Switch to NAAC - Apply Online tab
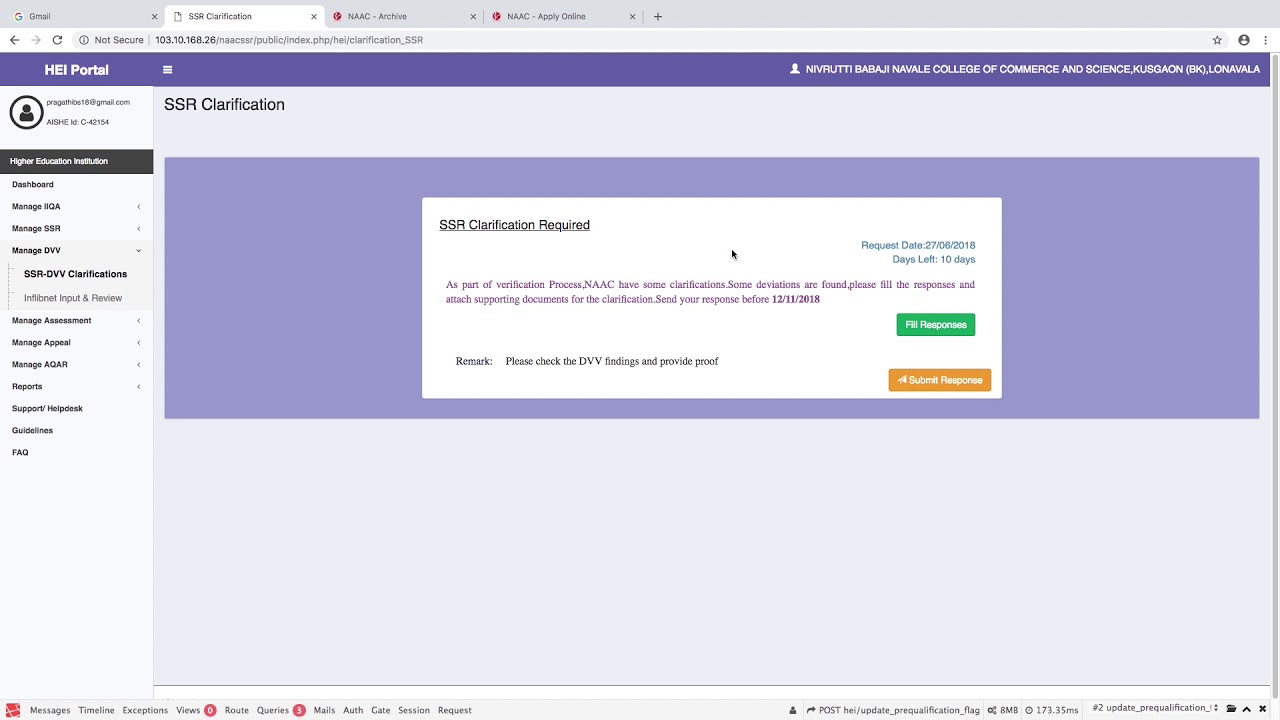This screenshot has width=1280, height=720. pos(563,16)
